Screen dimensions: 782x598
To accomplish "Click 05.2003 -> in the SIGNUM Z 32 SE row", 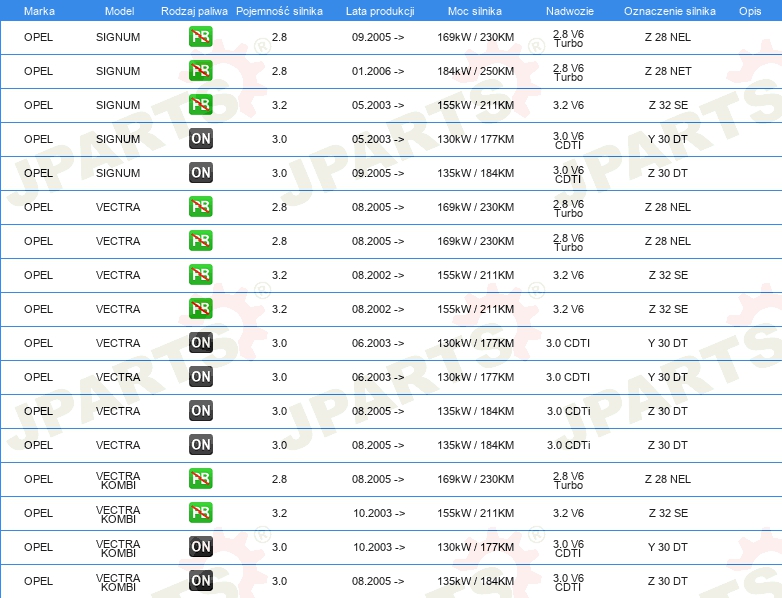I will 378,105.
